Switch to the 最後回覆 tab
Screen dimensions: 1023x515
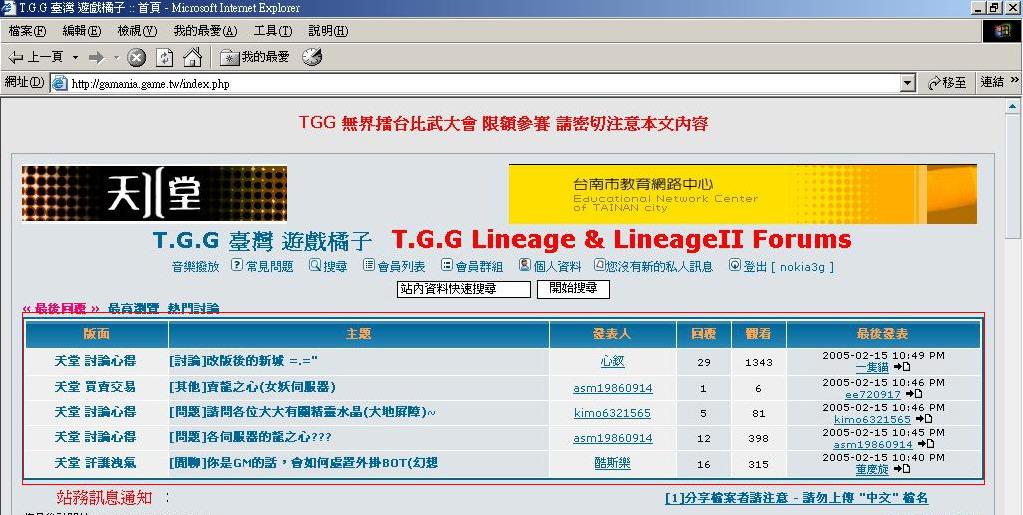pyautogui.click(x=61, y=309)
